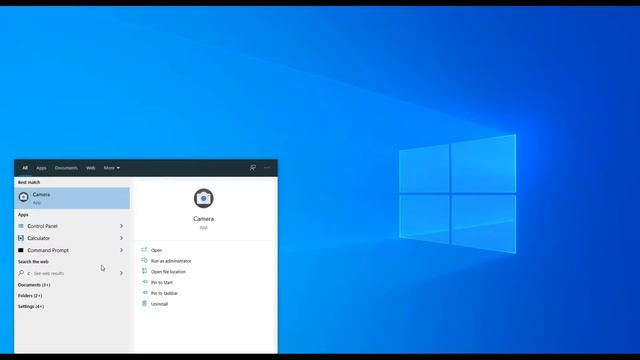This screenshot has height=360, width=640.
Task: Open the Control Panel result
Action: (x=72, y=226)
